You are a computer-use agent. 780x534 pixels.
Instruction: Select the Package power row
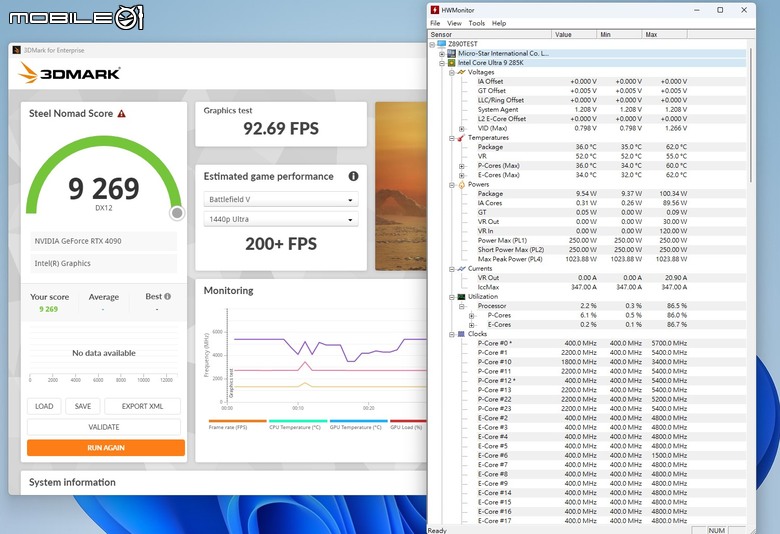587,194
